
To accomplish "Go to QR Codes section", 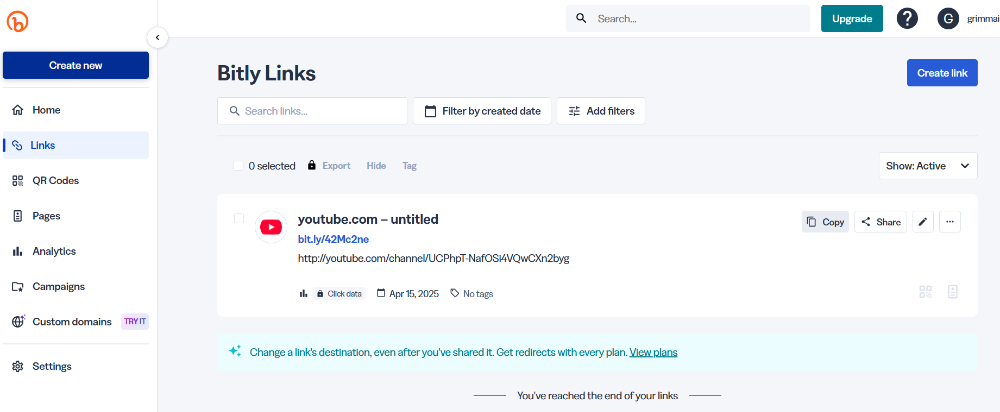I will (x=76, y=180).
